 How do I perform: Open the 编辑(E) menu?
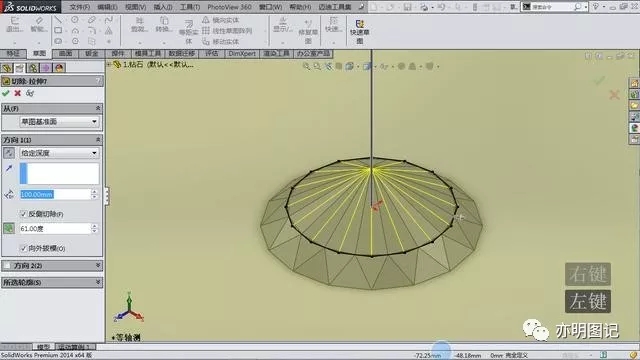click(107, 7)
